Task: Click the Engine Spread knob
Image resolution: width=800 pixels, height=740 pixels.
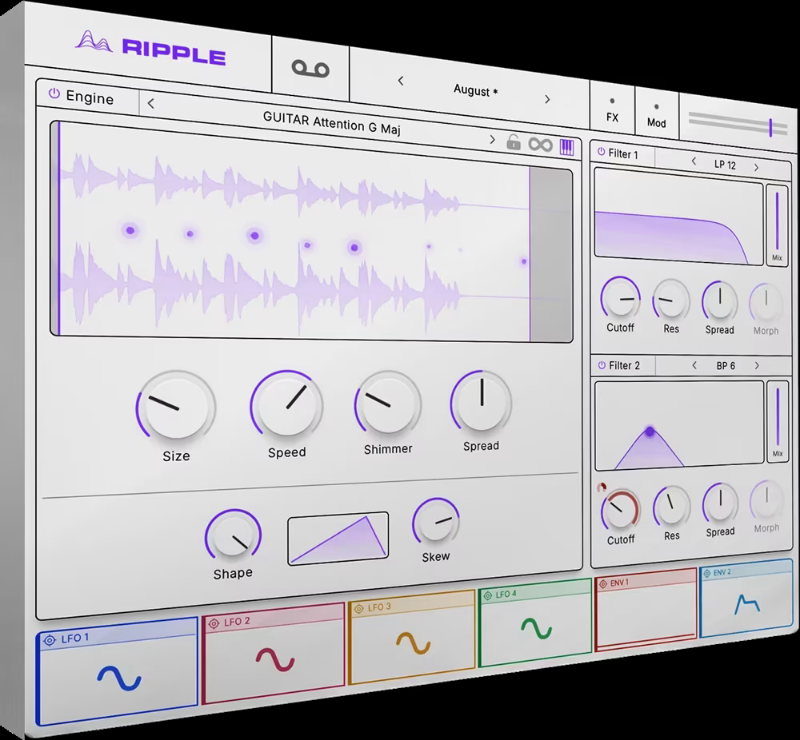Action: pyautogui.click(x=481, y=402)
